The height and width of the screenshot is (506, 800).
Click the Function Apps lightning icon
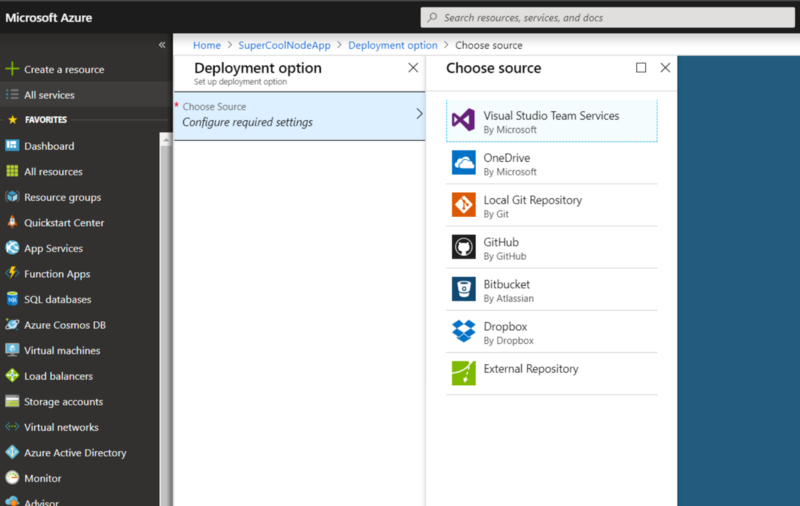pyautogui.click(x=12, y=273)
